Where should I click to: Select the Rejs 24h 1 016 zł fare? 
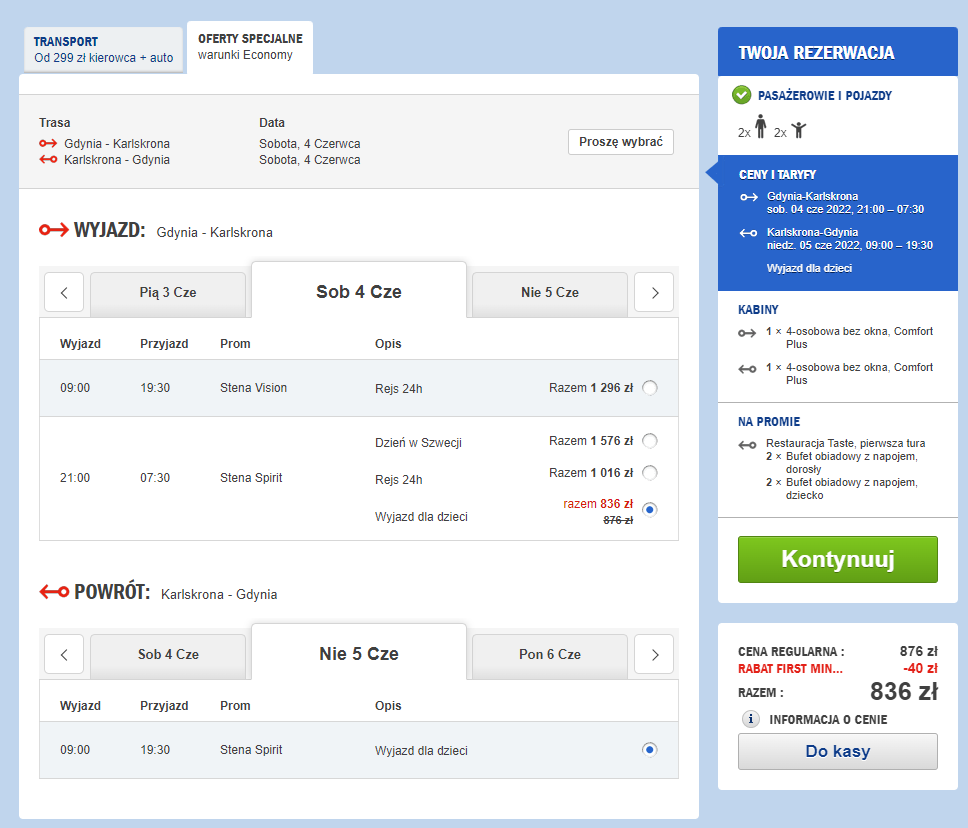pyautogui.click(x=650, y=473)
